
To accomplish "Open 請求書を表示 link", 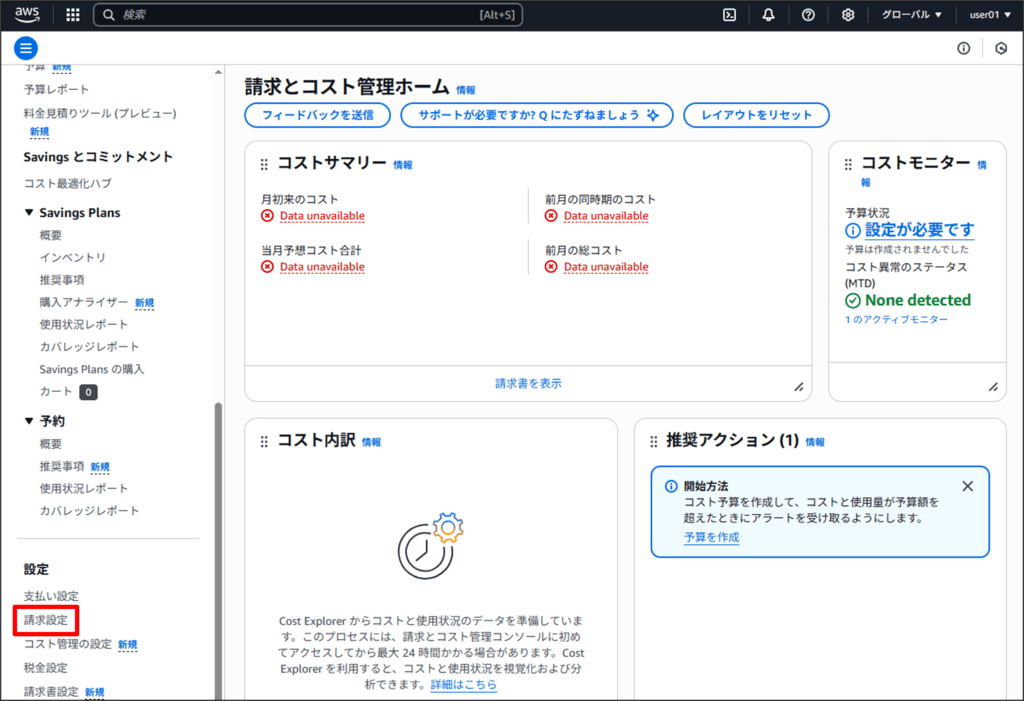I will (x=528, y=383).
